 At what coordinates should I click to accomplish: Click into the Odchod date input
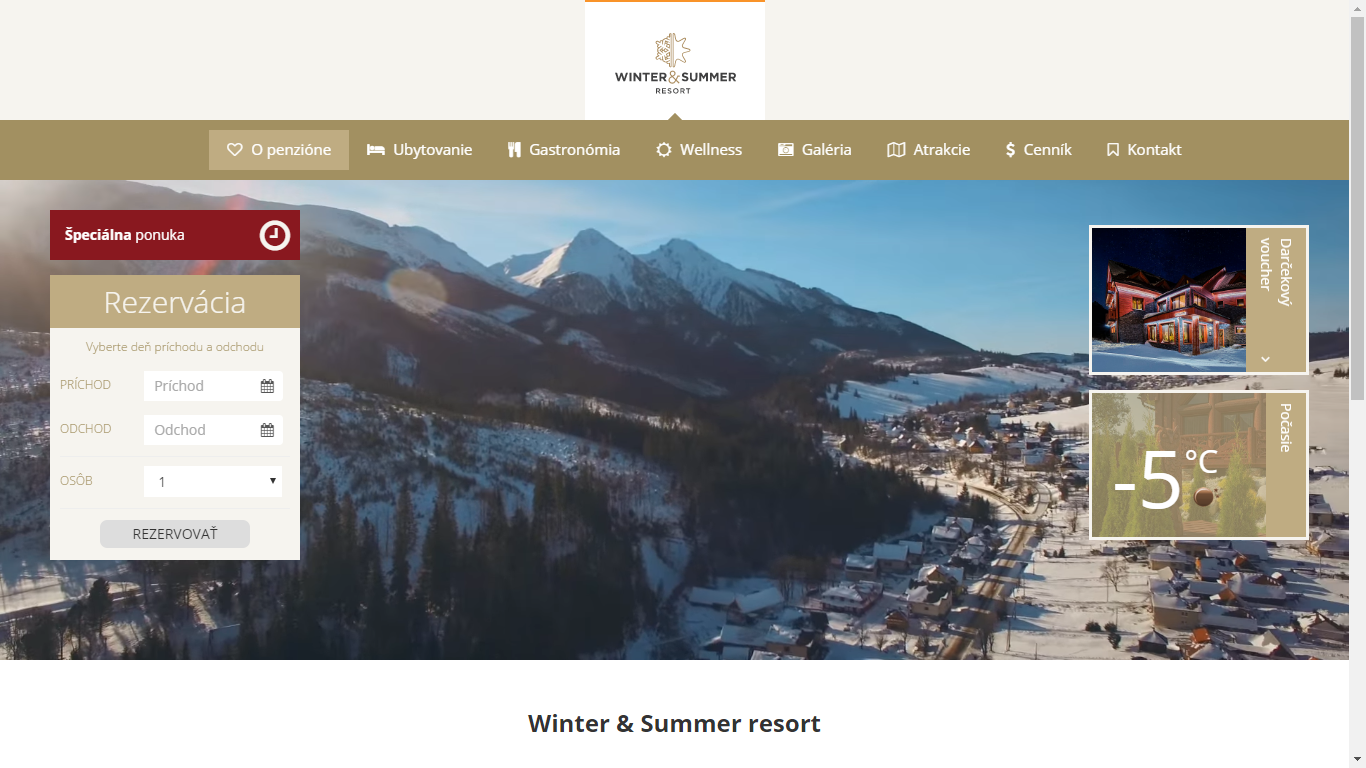pos(213,430)
